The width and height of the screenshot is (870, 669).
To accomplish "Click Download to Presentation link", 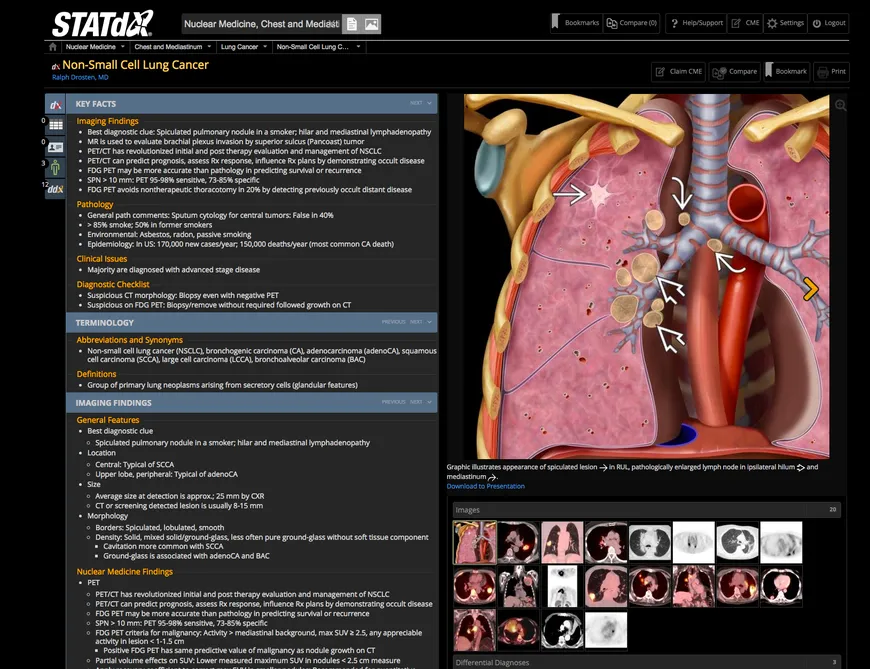I will (x=485, y=486).
